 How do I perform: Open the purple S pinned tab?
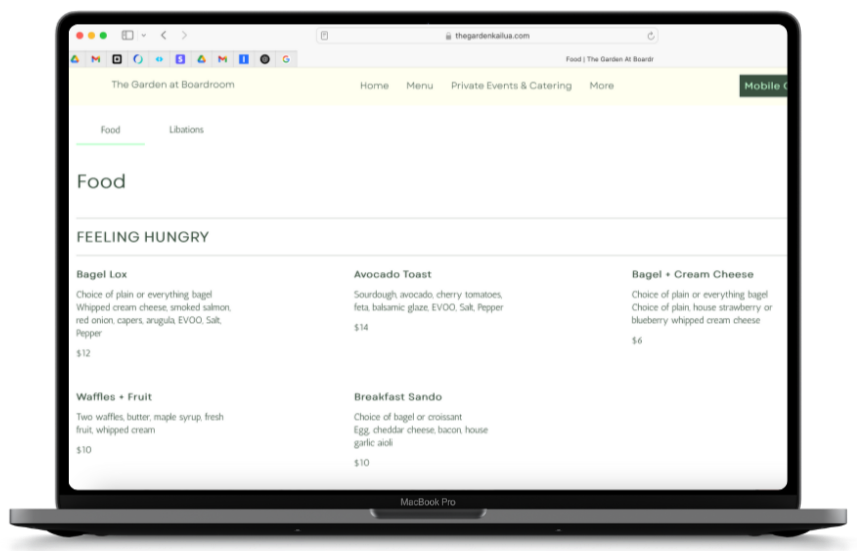click(x=180, y=59)
